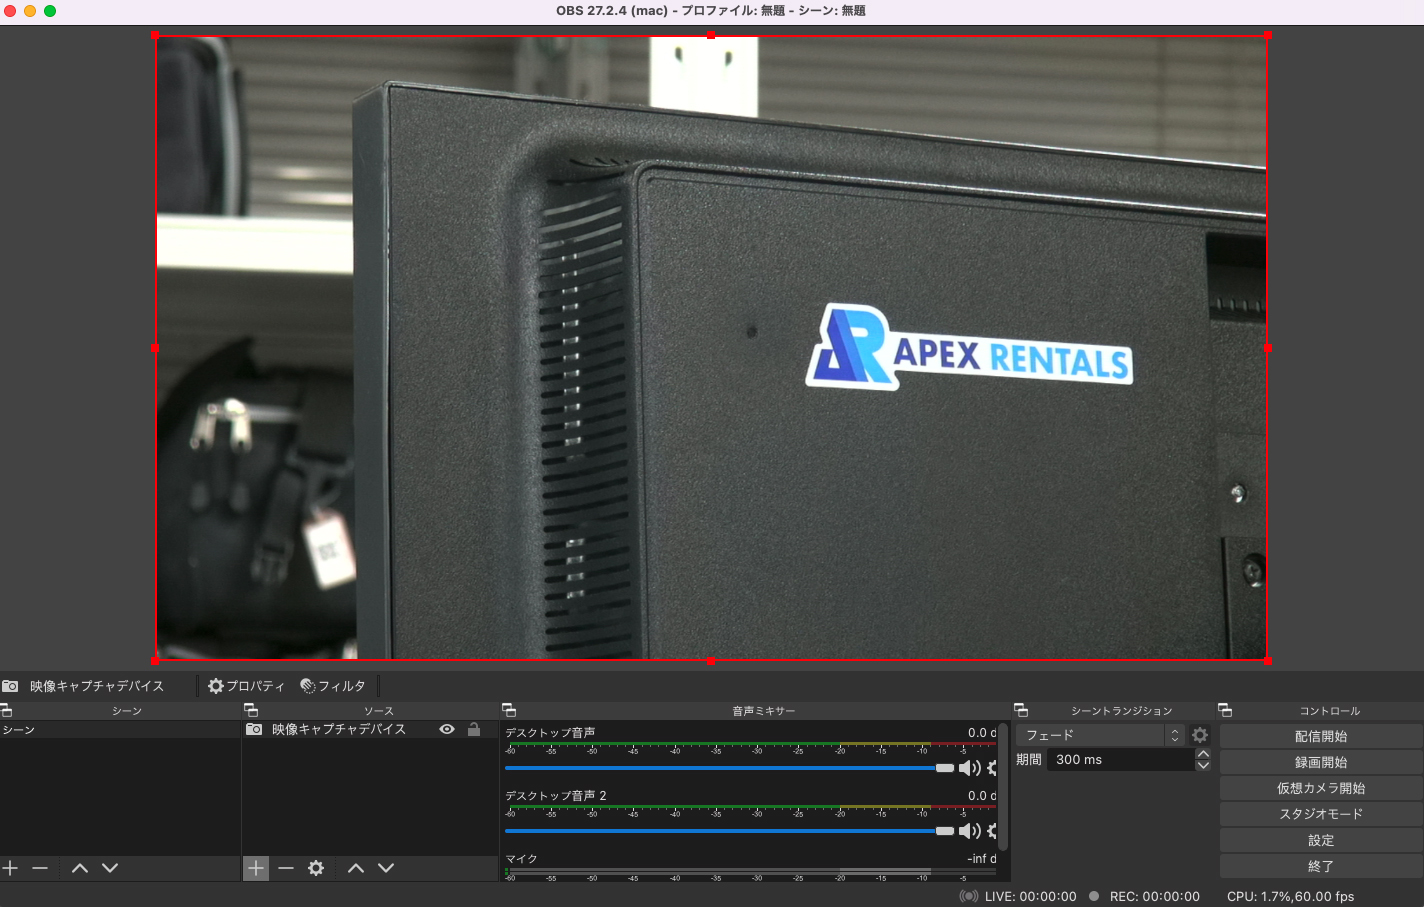The width and height of the screenshot is (1424, 907).
Task: Open フィルタ for selected source
Action: point(333,686)
